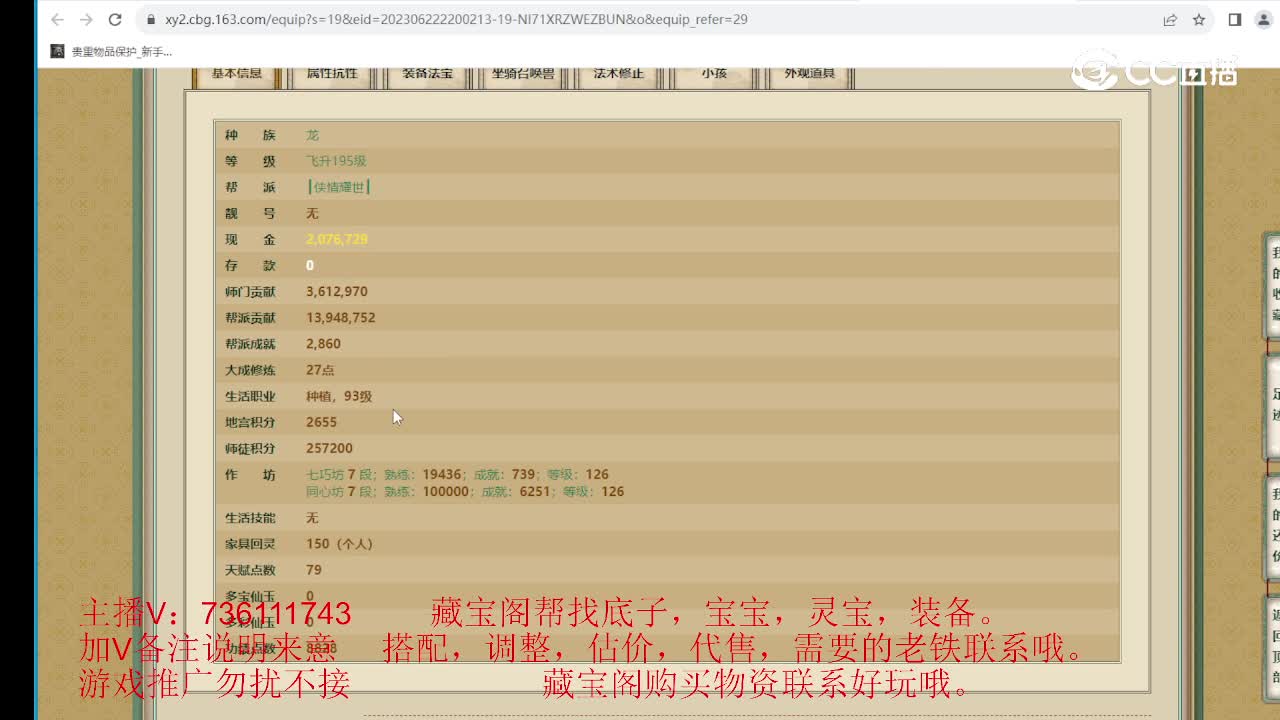This screenshot has height=720, width=1280.
Task: Click the 帮派成就 value 2,860
Action: point(323,344)
